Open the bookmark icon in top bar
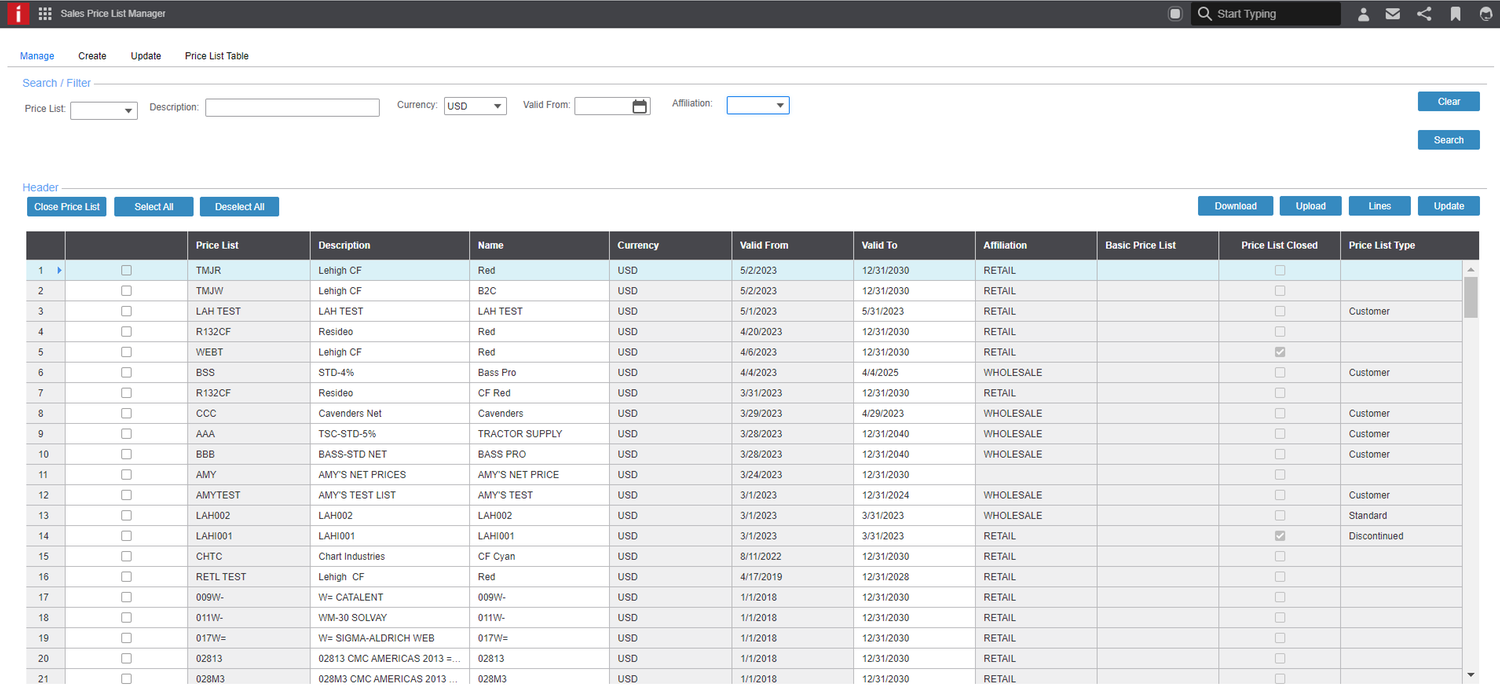The height and width of the screenshot is (700, 1500). point(1455,14)
